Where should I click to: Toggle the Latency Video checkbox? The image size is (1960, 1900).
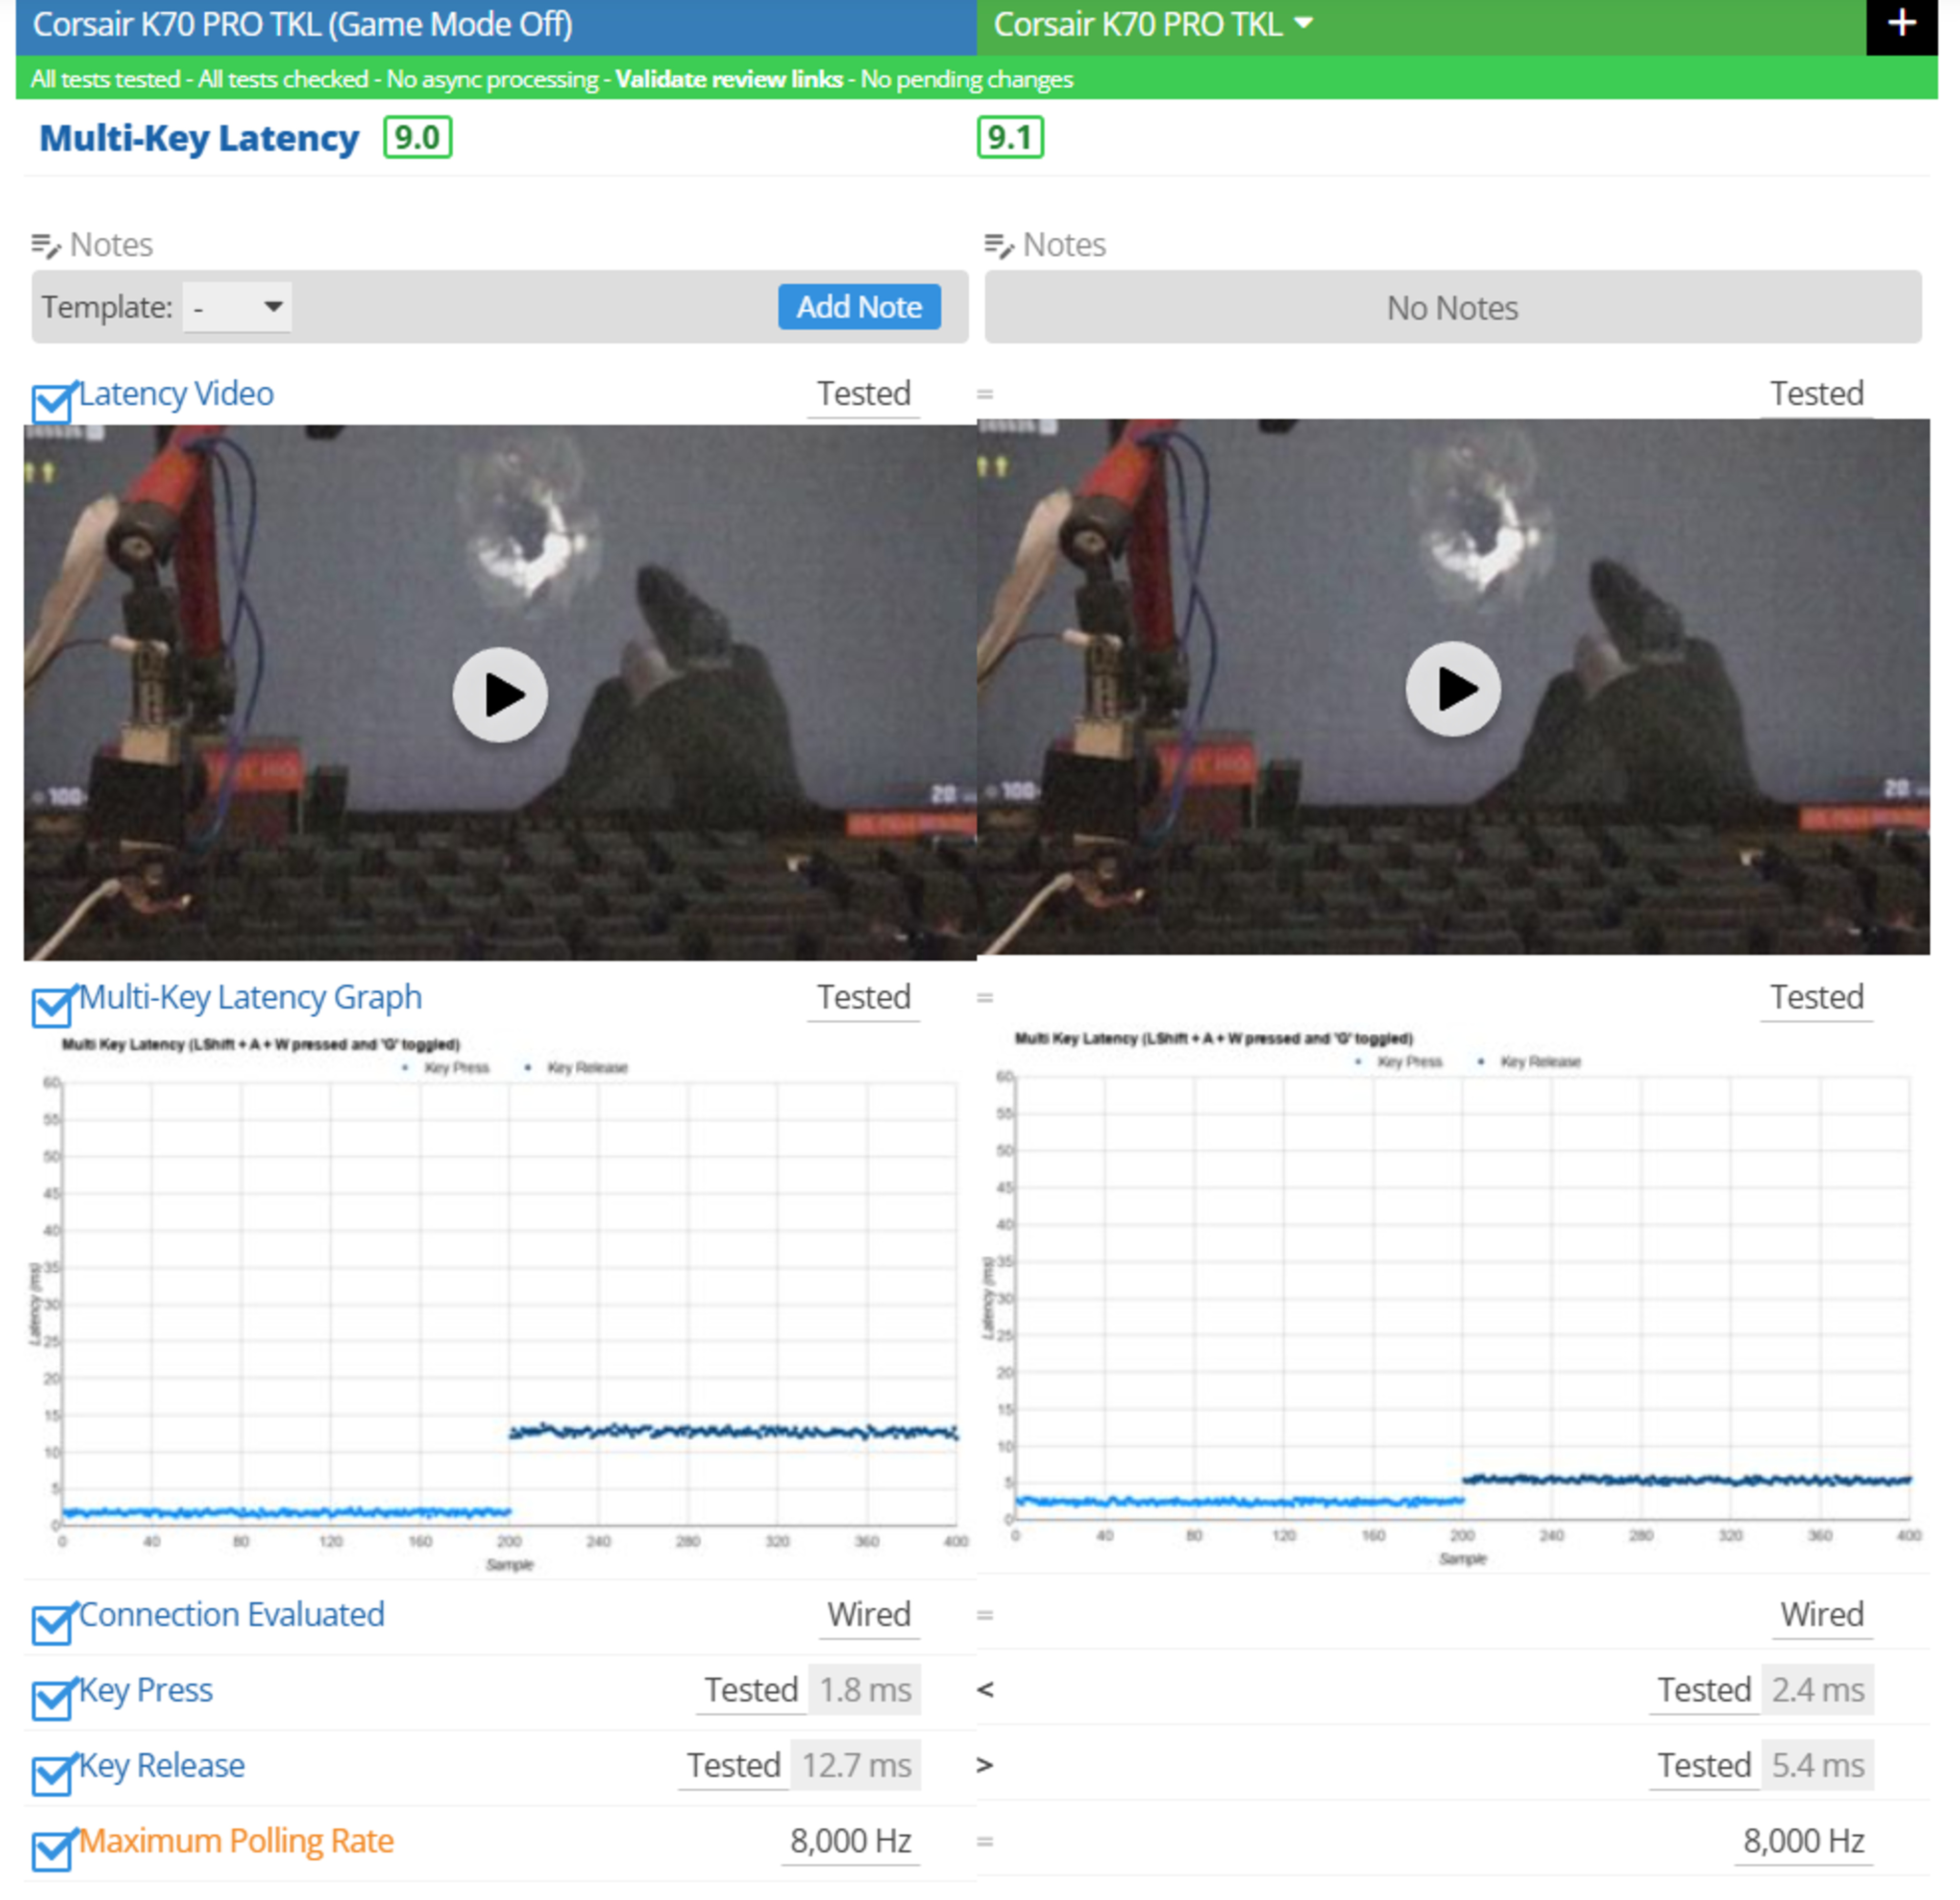(x=51, y=403)
